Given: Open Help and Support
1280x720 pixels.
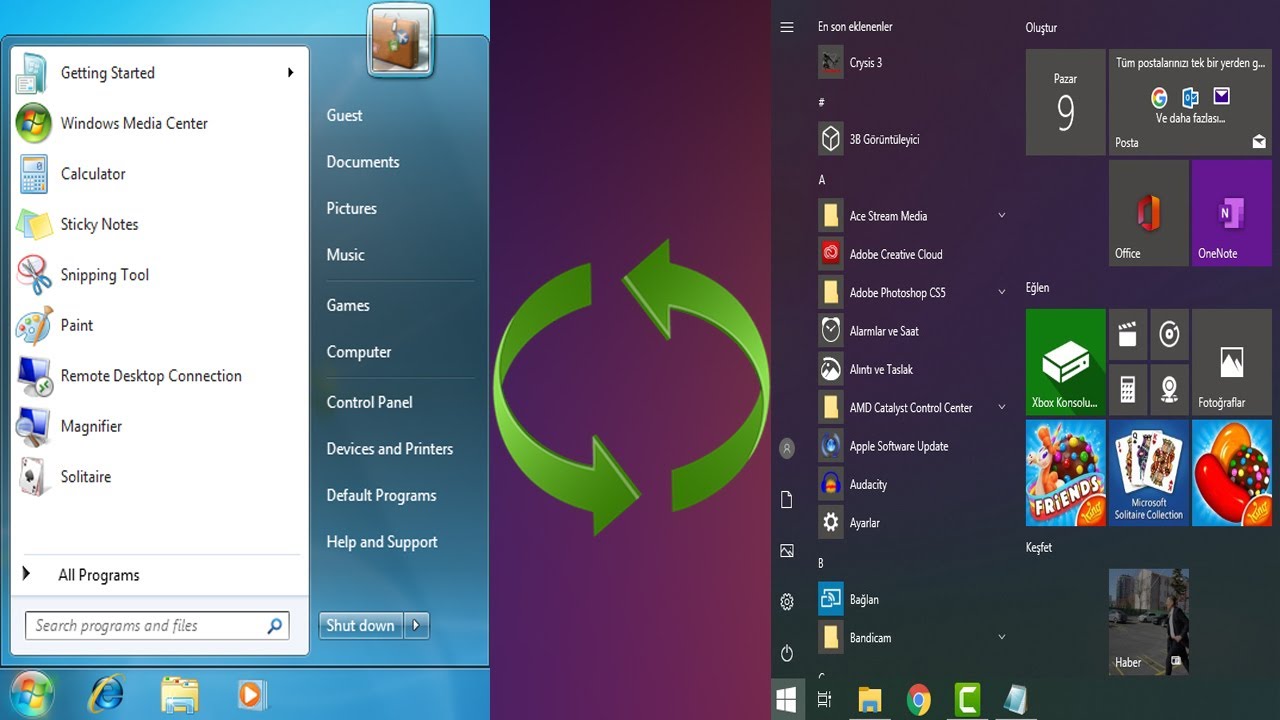Looking at the screenshot, I should point(382,542).
